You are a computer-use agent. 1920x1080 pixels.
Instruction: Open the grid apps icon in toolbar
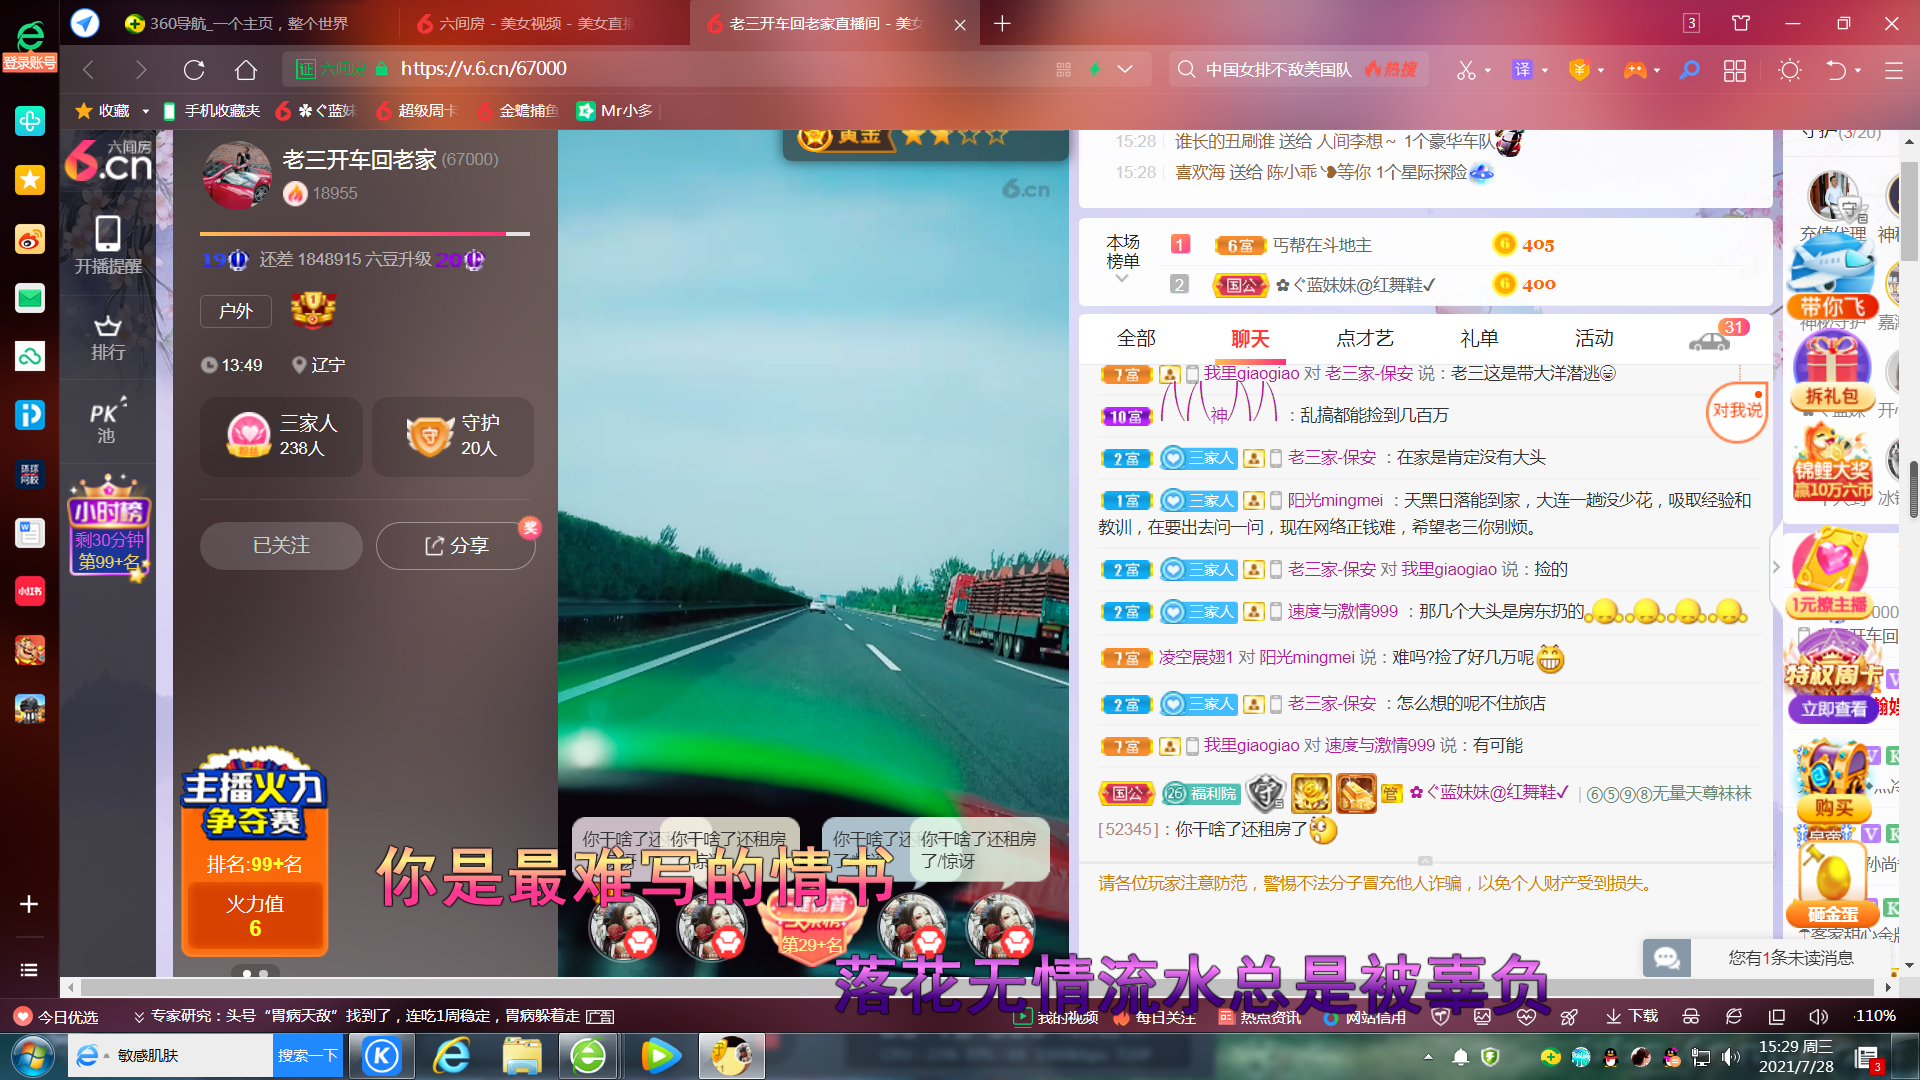[x=1735, y=70]
